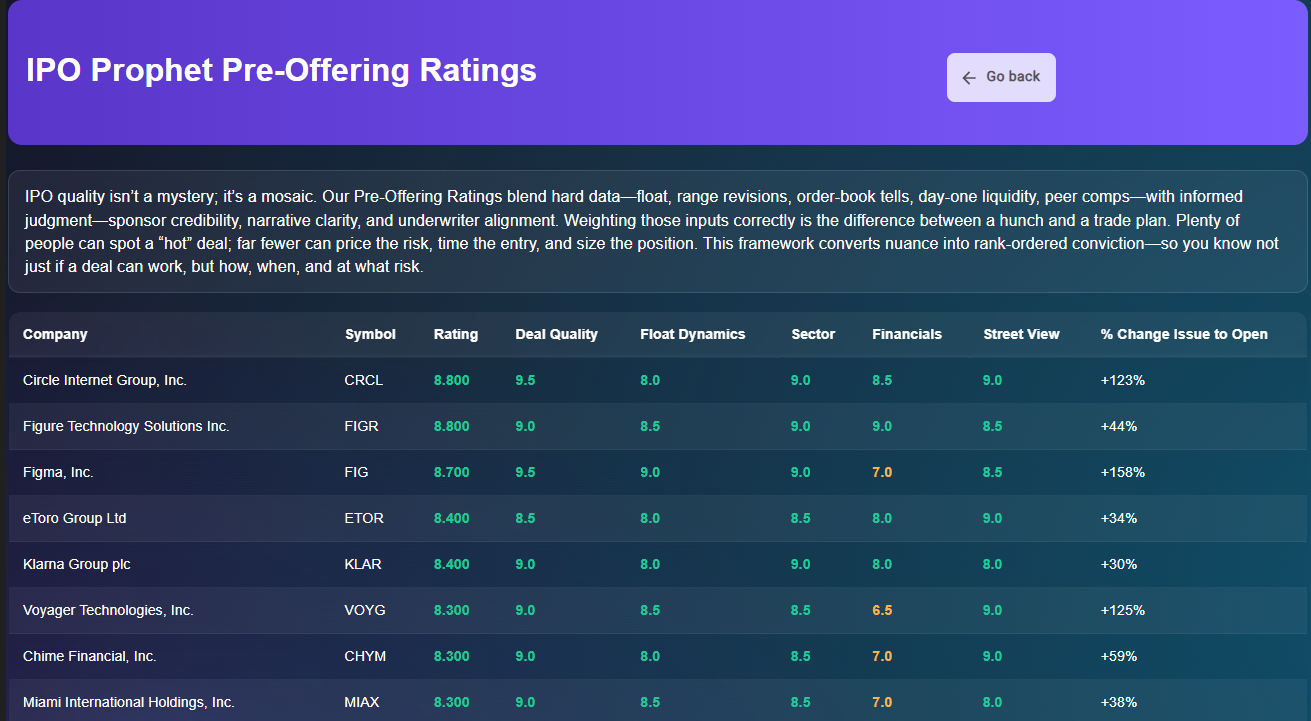Screen dimensions: 1311x721
Task: Click the Symbol column header
Action: click(370, 334)
